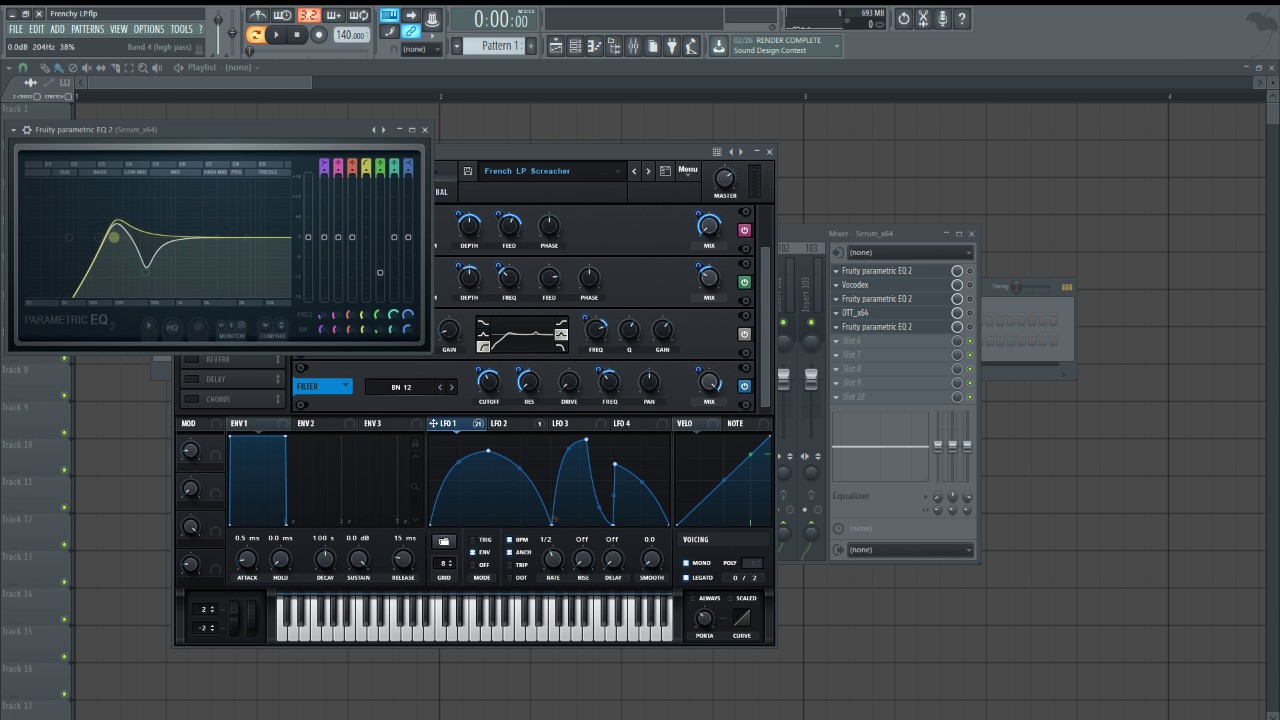Click the undo history circular arrow icon
Image resolution: width=1280 pixels, height=720 pixels.
point(904,18)
